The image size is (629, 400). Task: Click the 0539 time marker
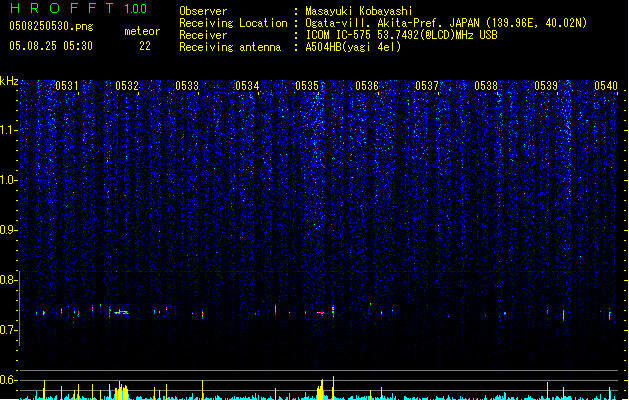click(546, 86)
